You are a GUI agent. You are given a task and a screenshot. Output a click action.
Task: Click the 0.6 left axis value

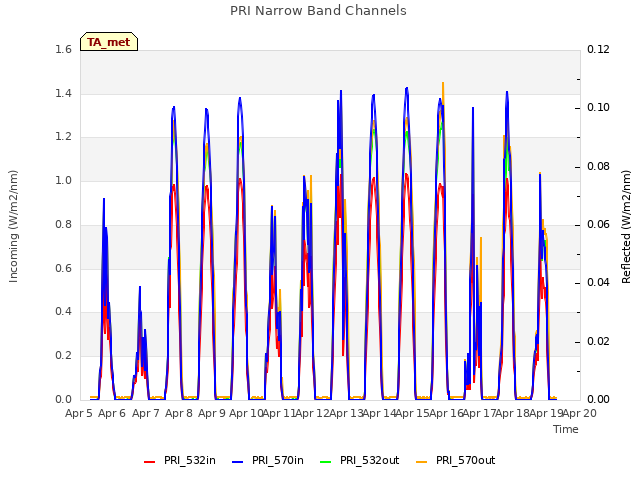point(64,268)
